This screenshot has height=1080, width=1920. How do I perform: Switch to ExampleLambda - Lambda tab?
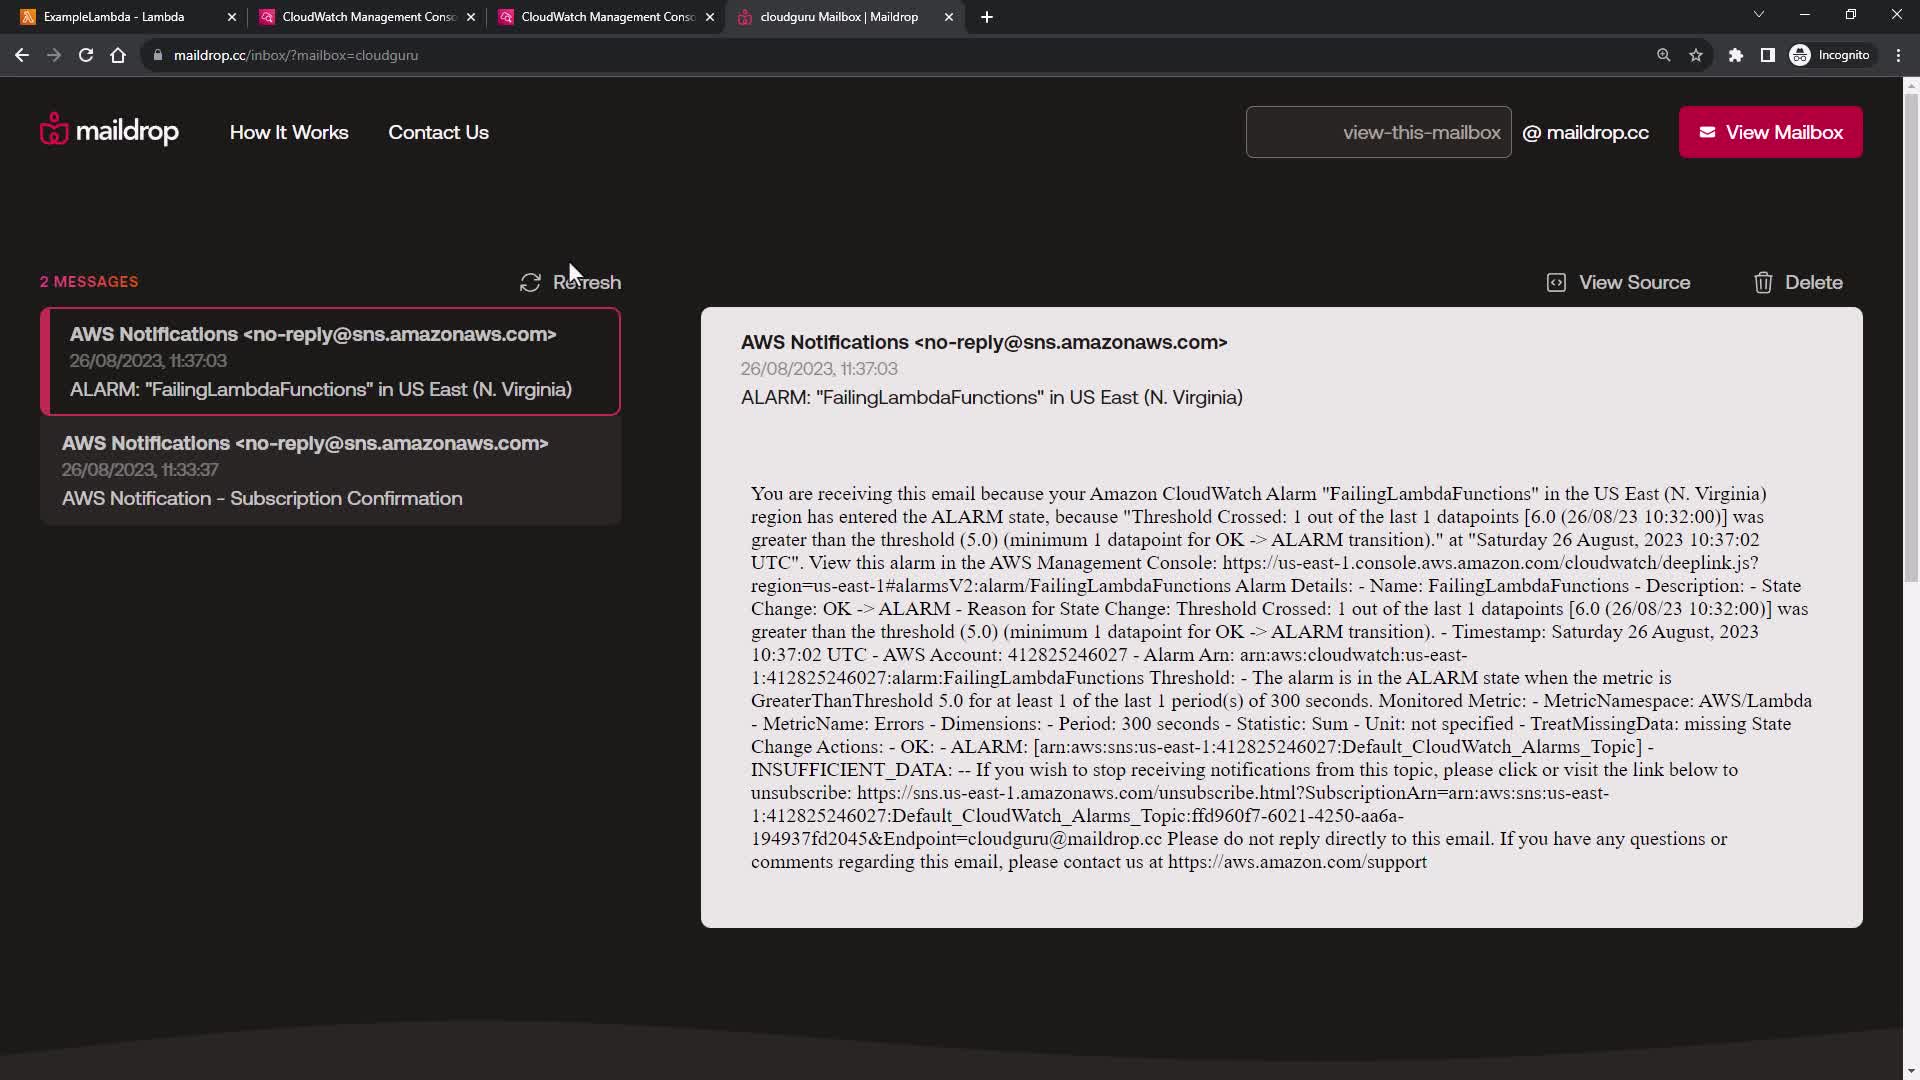[114, 17]
